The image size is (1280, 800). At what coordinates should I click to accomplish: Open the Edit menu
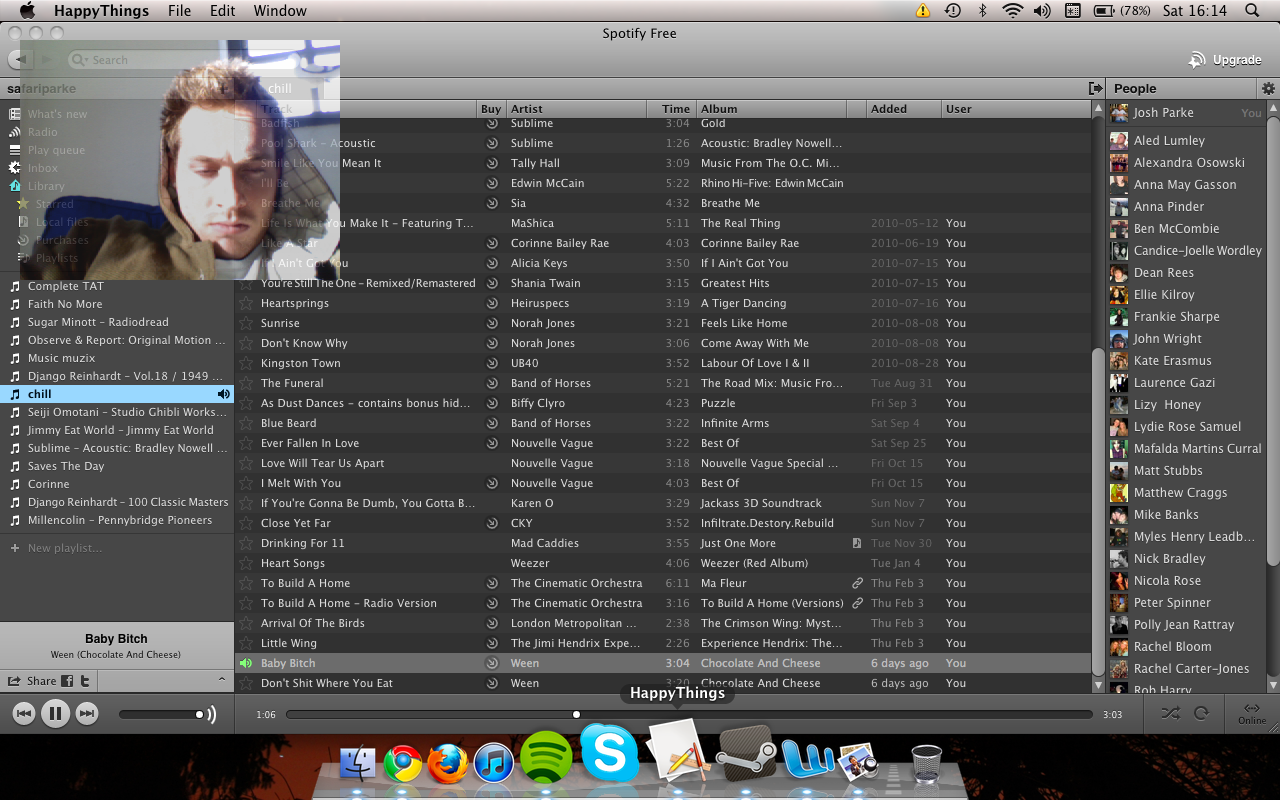coord(222,11)
